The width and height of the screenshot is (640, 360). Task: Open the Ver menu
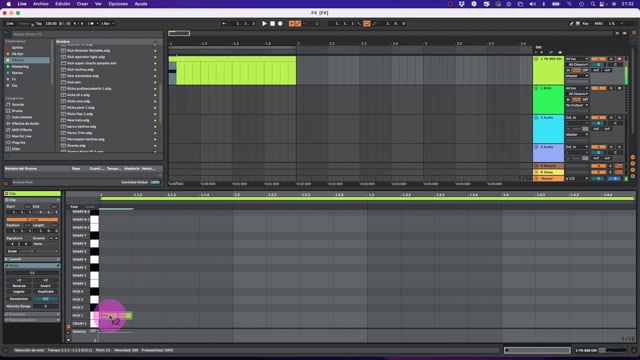click(x=98, y=4)
